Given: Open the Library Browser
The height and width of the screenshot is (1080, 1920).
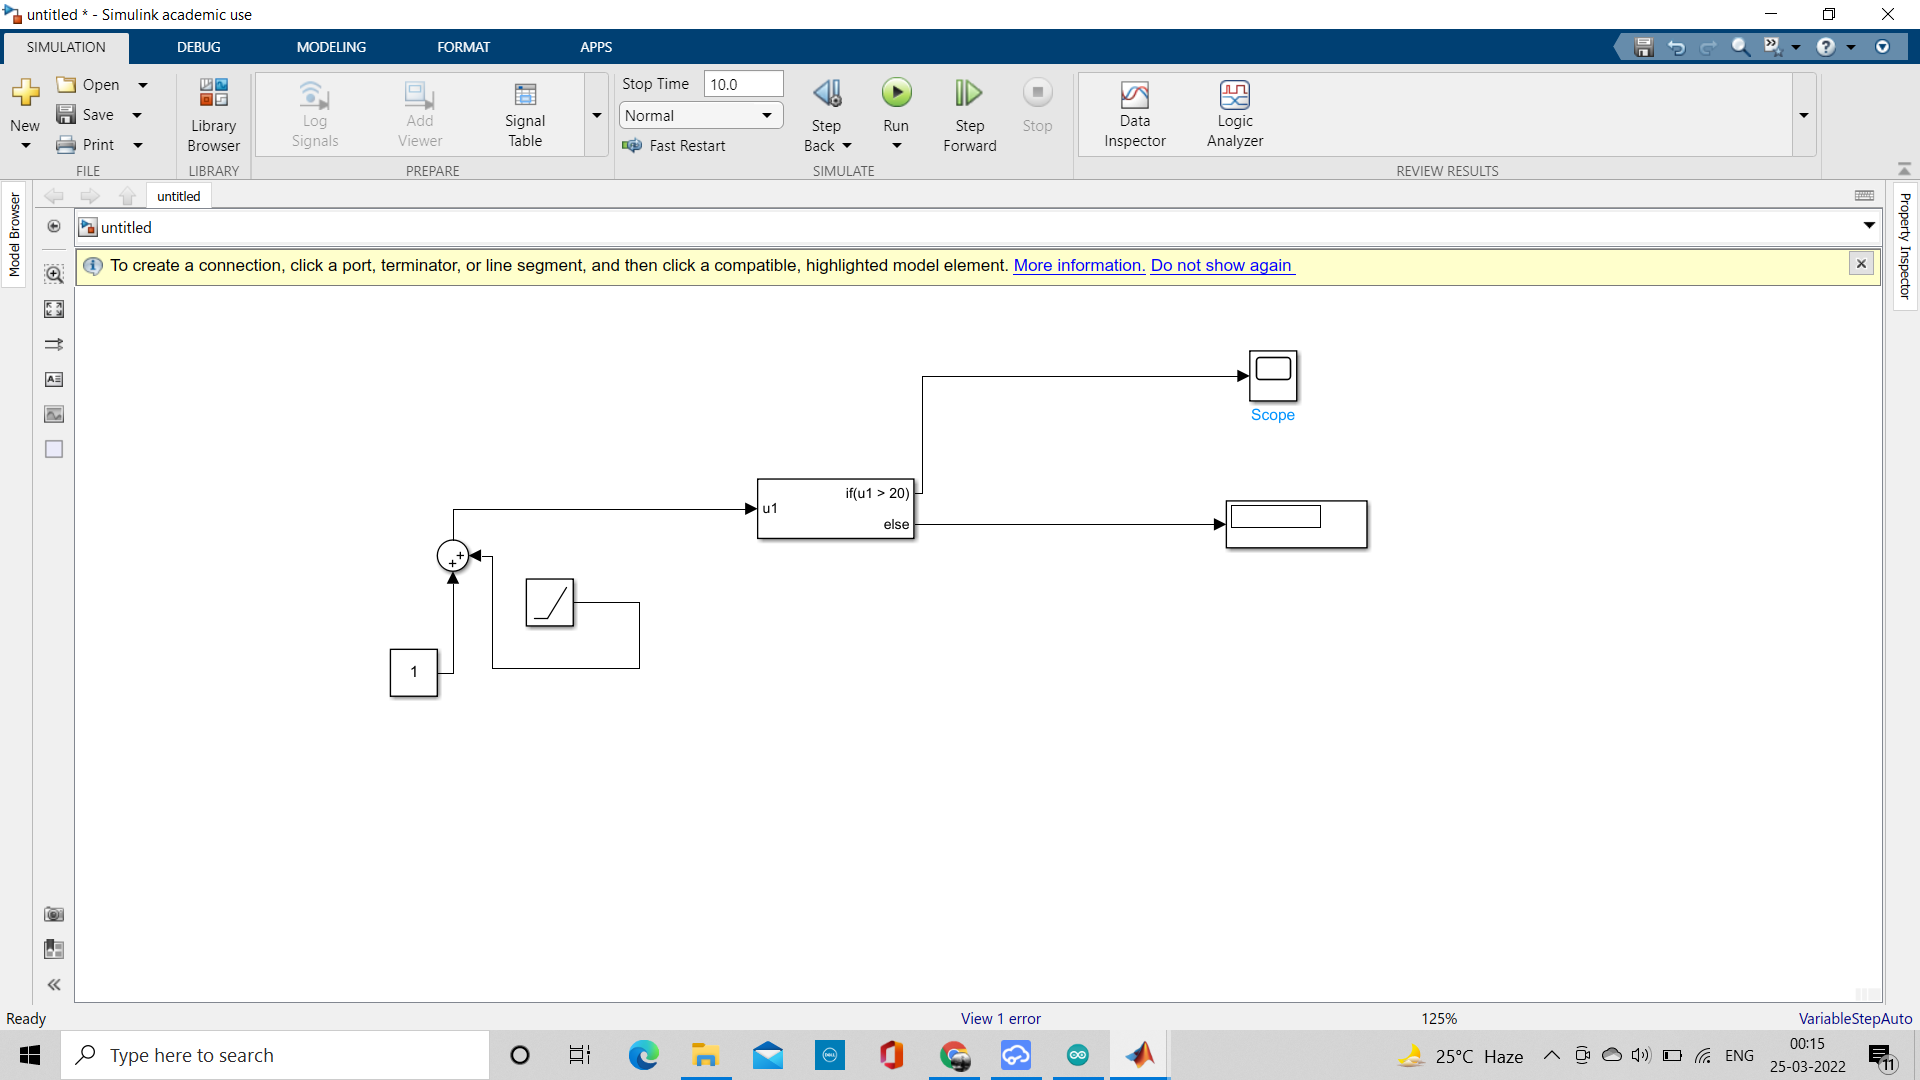Looking at the screenshot, I should (x=213, y=113).
